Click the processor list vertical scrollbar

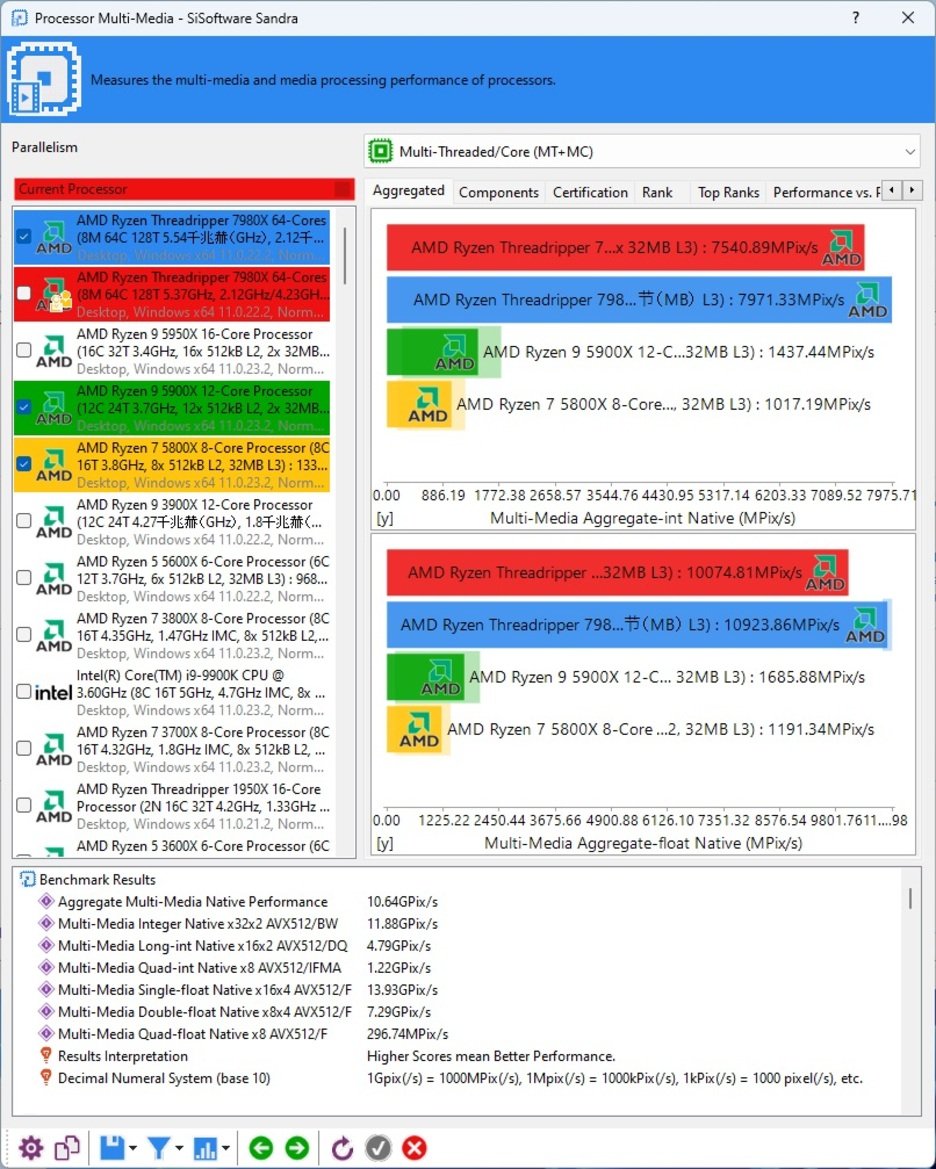click(x=345, y=256)
